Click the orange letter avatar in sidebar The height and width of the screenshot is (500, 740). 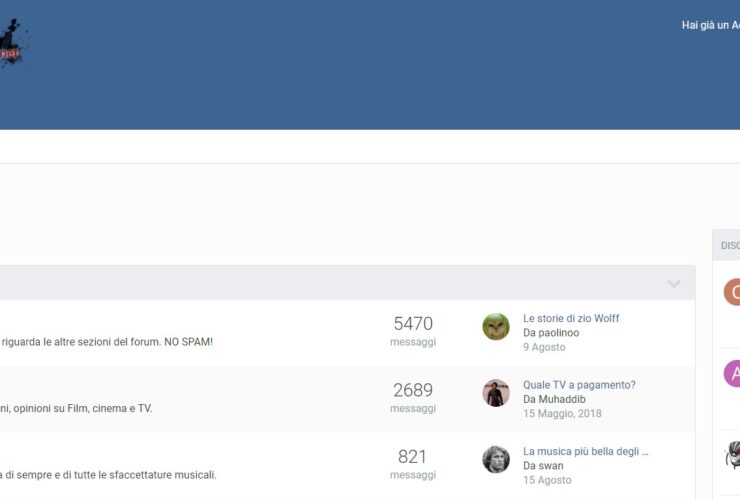pyautogui.click(x=732, y=292)
